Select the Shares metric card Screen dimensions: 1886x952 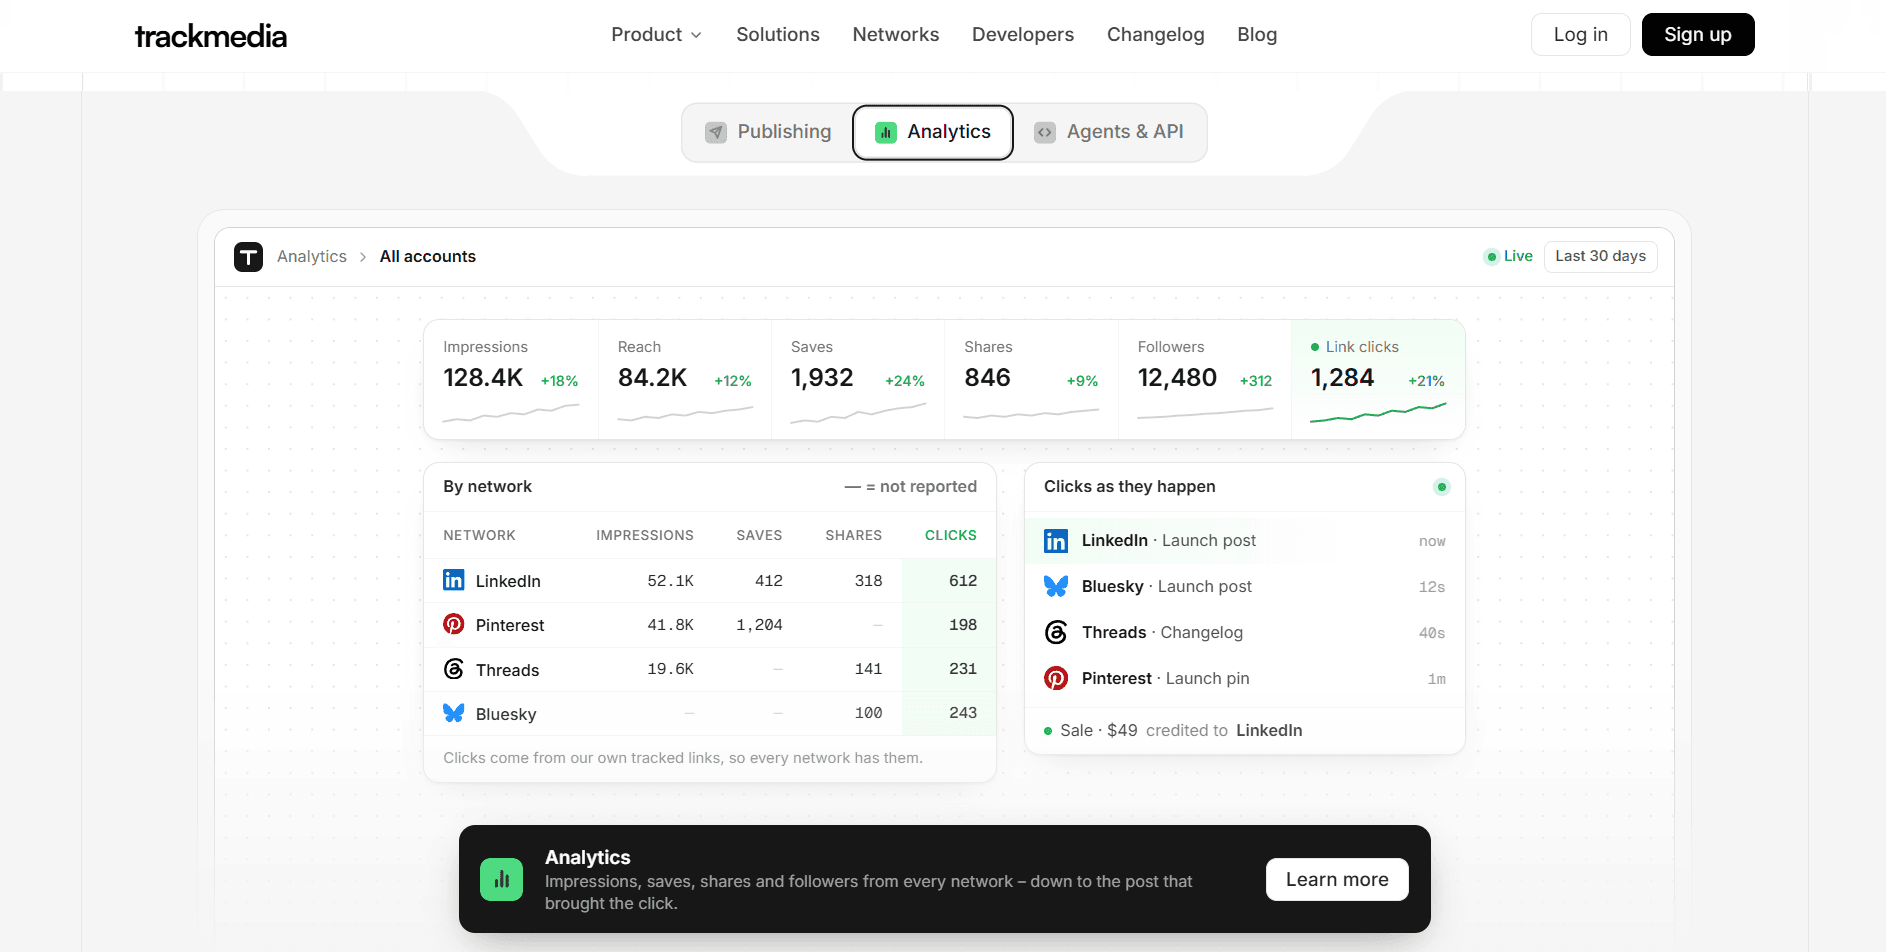[1031, 380]
